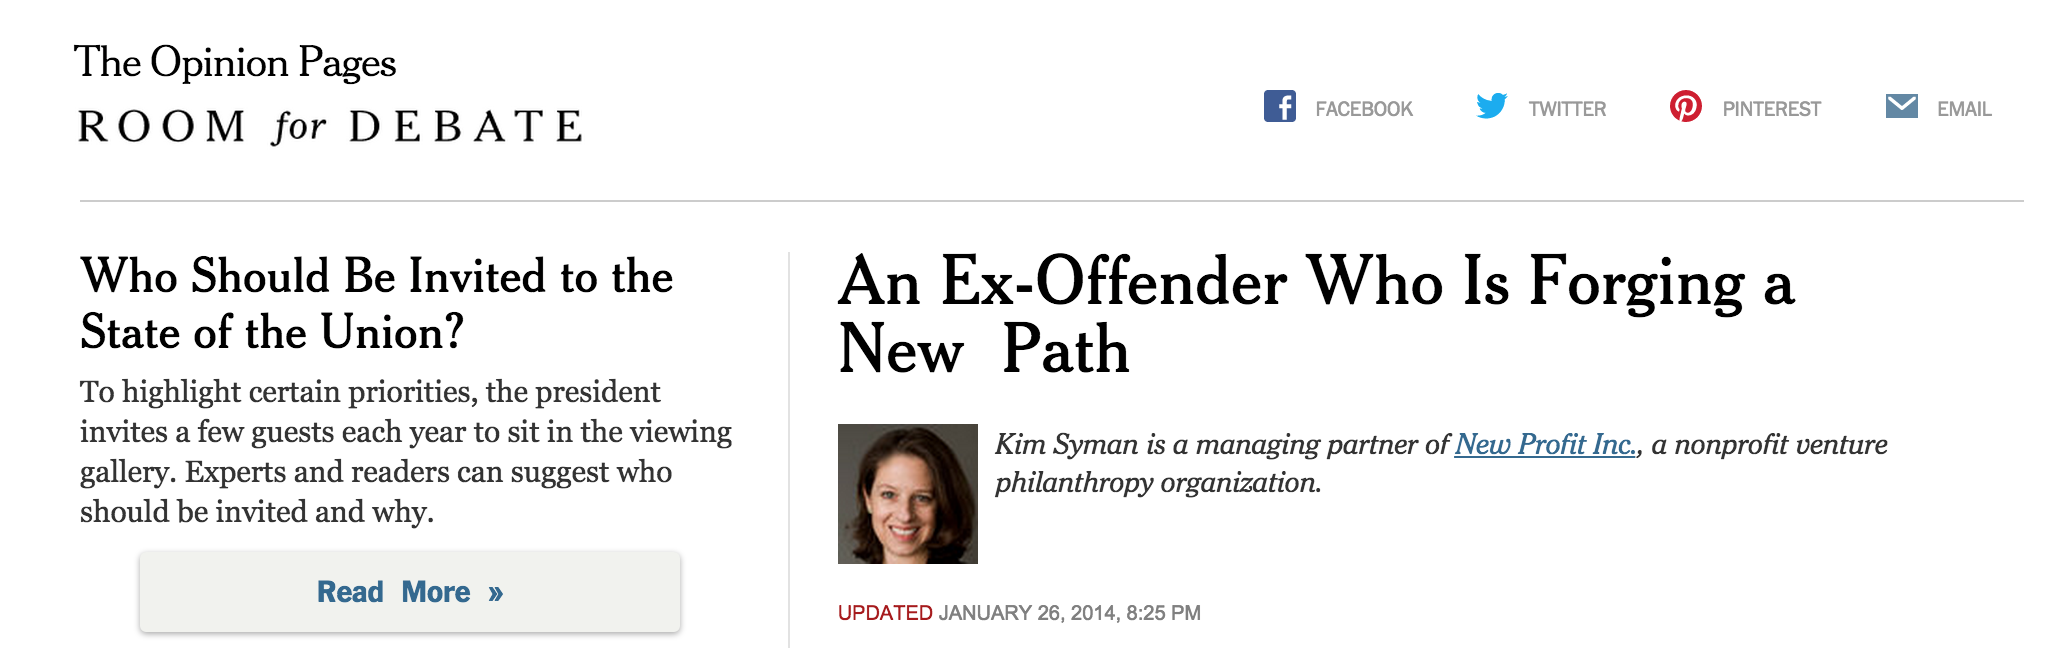Select the PINTEREST share text label
The image size is (2046, 648).
[x=1771, y=109]
